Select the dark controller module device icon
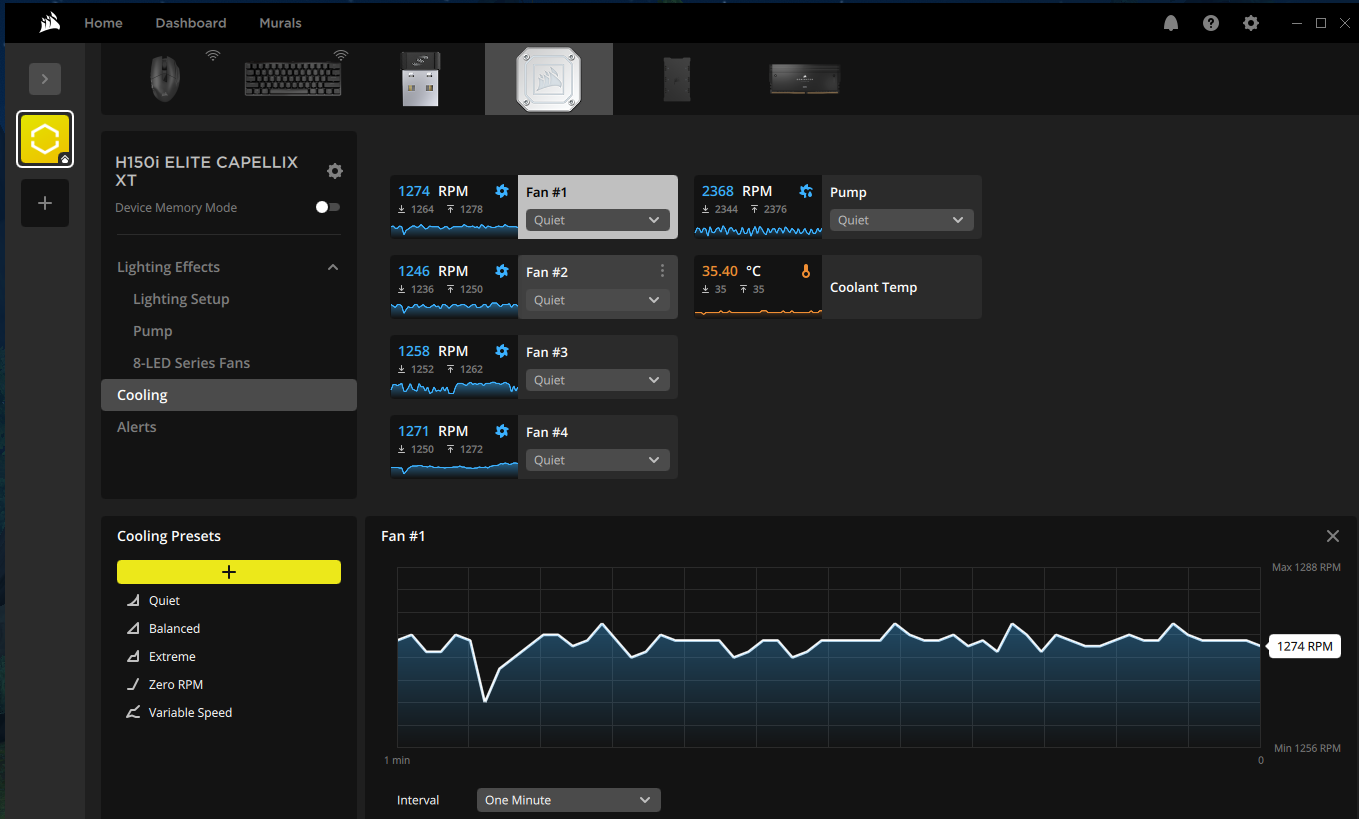1359x819 pixels. click(x=677, y=79)
